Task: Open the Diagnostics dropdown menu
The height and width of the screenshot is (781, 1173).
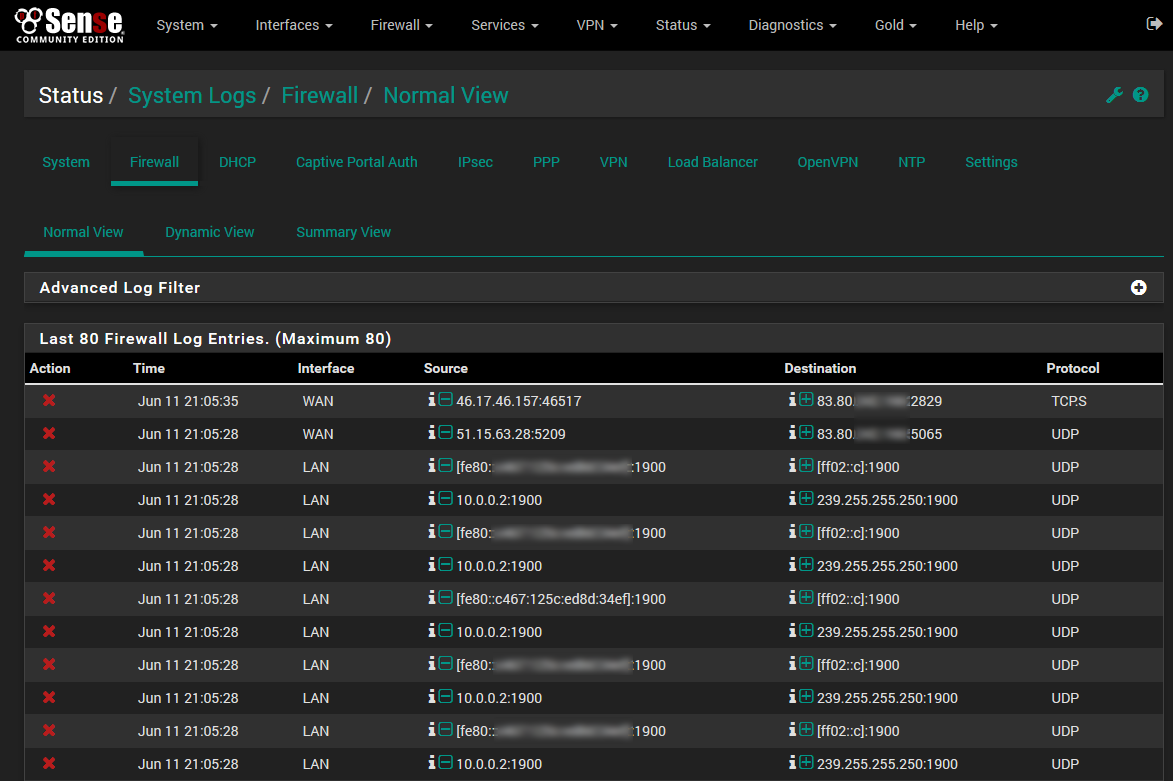Action: point(792,25)
